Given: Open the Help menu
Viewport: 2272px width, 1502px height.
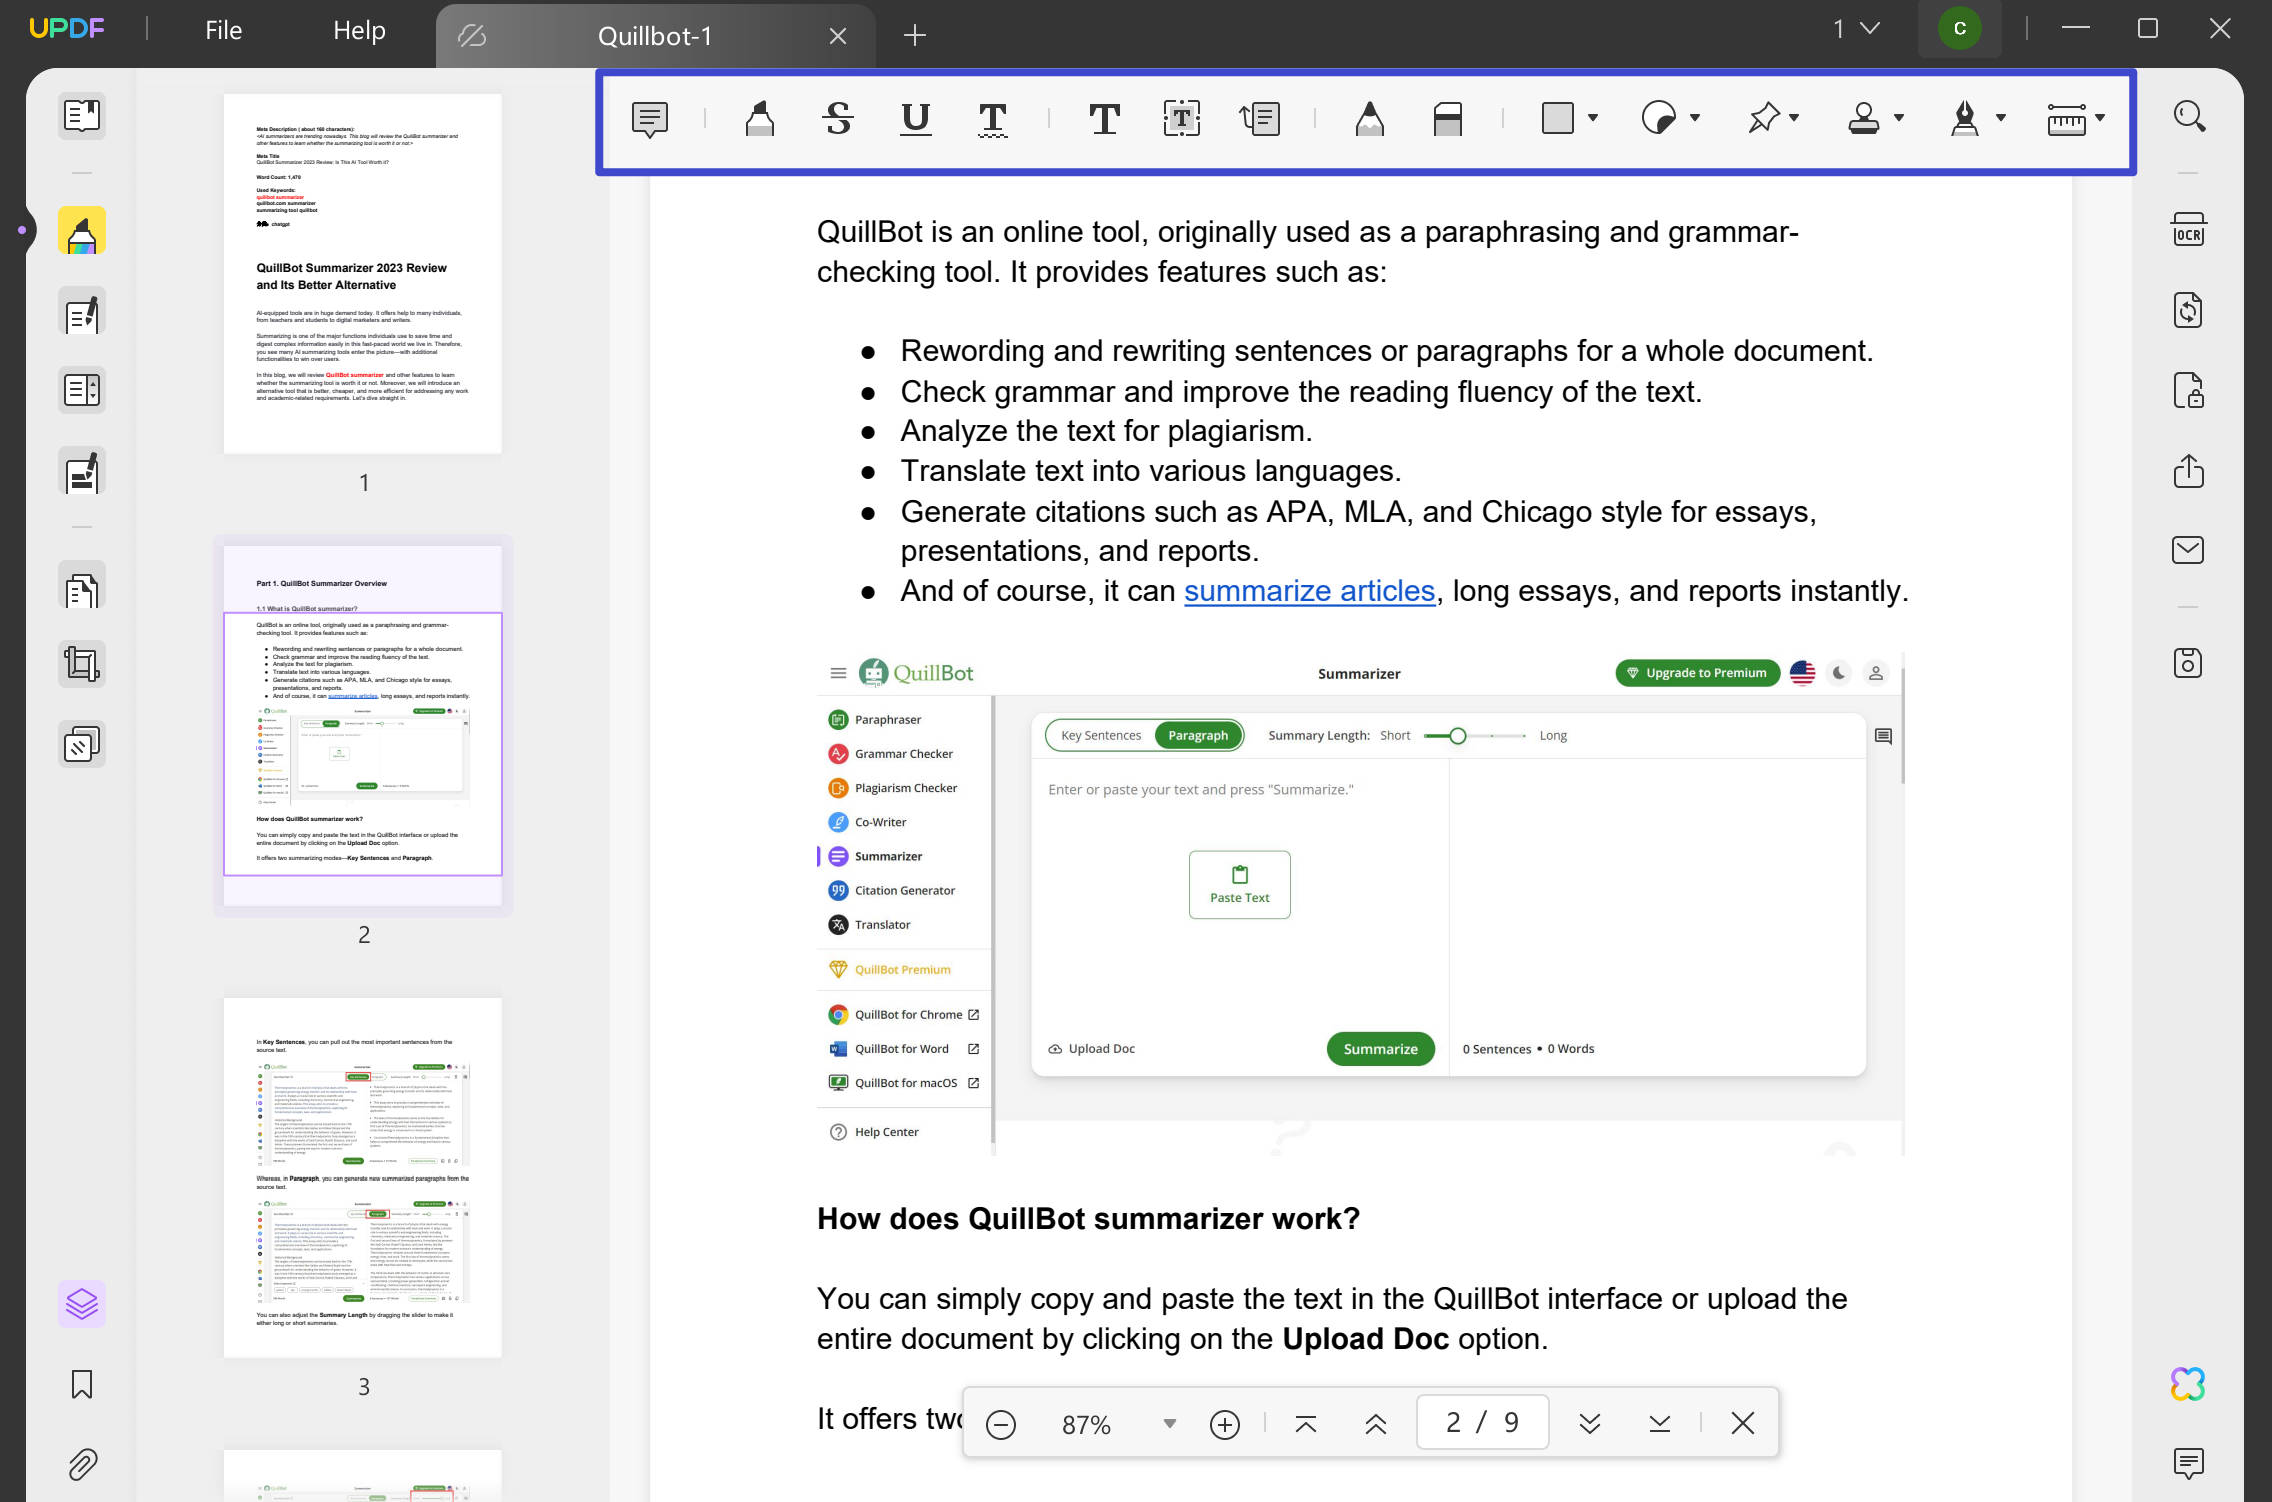Looking at the screenshot, I should [358, 29].
